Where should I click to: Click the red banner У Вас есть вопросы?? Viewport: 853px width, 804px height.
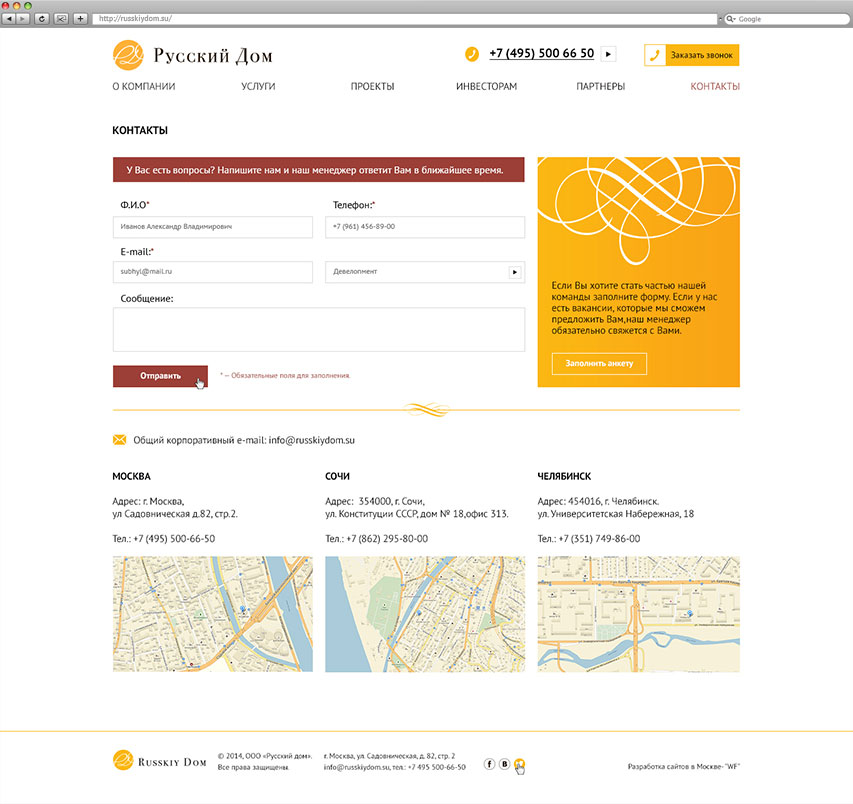click(319, 170)
